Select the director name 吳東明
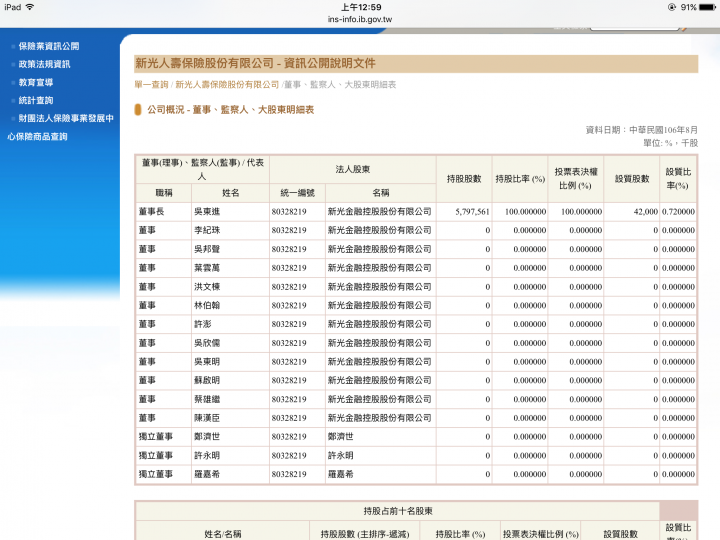 click(x=207, y=362)
